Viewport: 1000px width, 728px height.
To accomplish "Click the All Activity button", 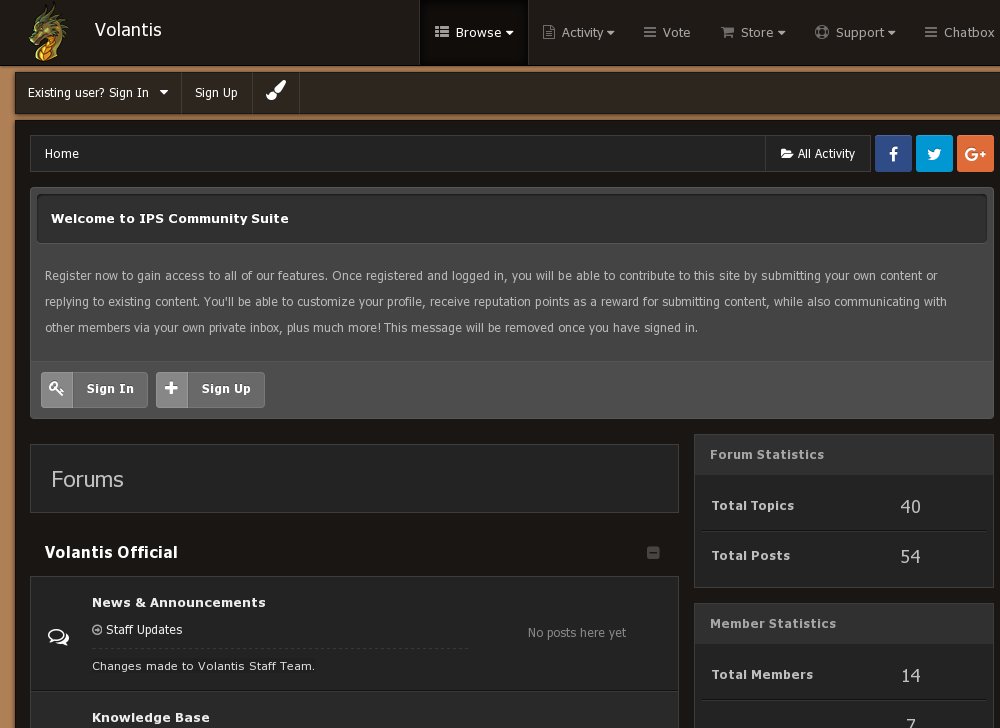I will point(818,154).
